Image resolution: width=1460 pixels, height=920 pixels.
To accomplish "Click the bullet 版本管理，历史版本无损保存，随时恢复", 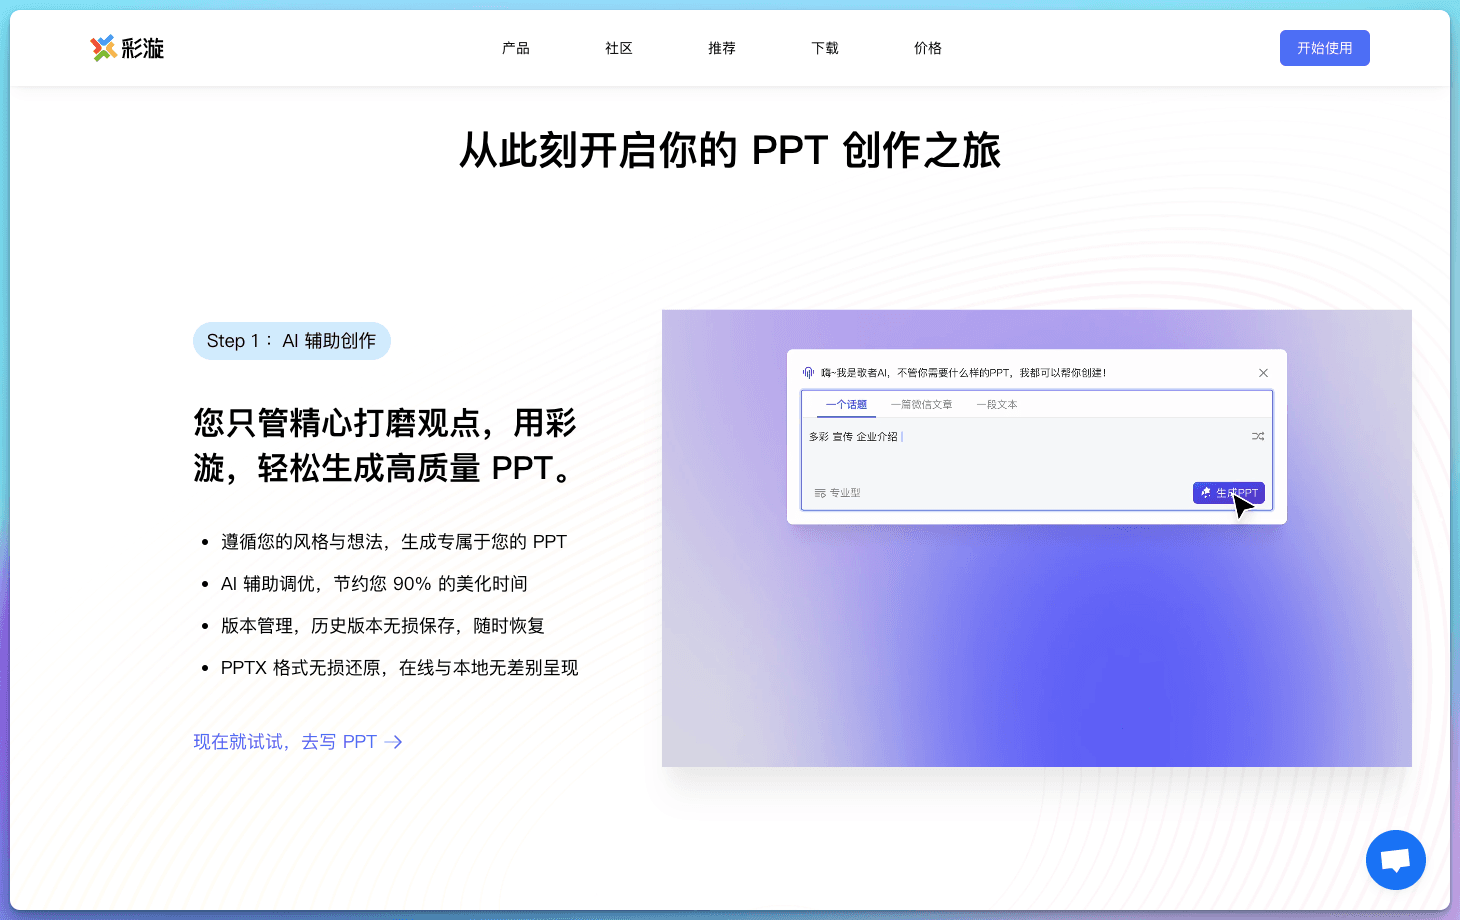I will point(383,626).
